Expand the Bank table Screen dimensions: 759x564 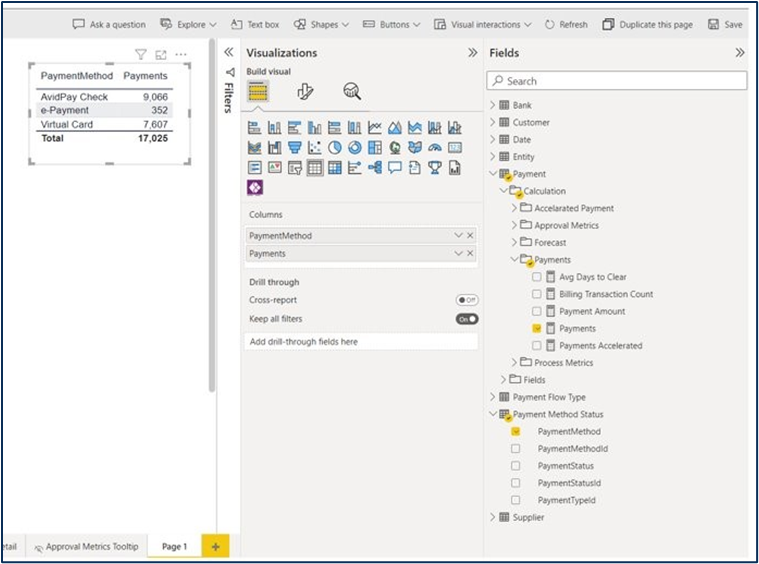click(x=492, y=105)
